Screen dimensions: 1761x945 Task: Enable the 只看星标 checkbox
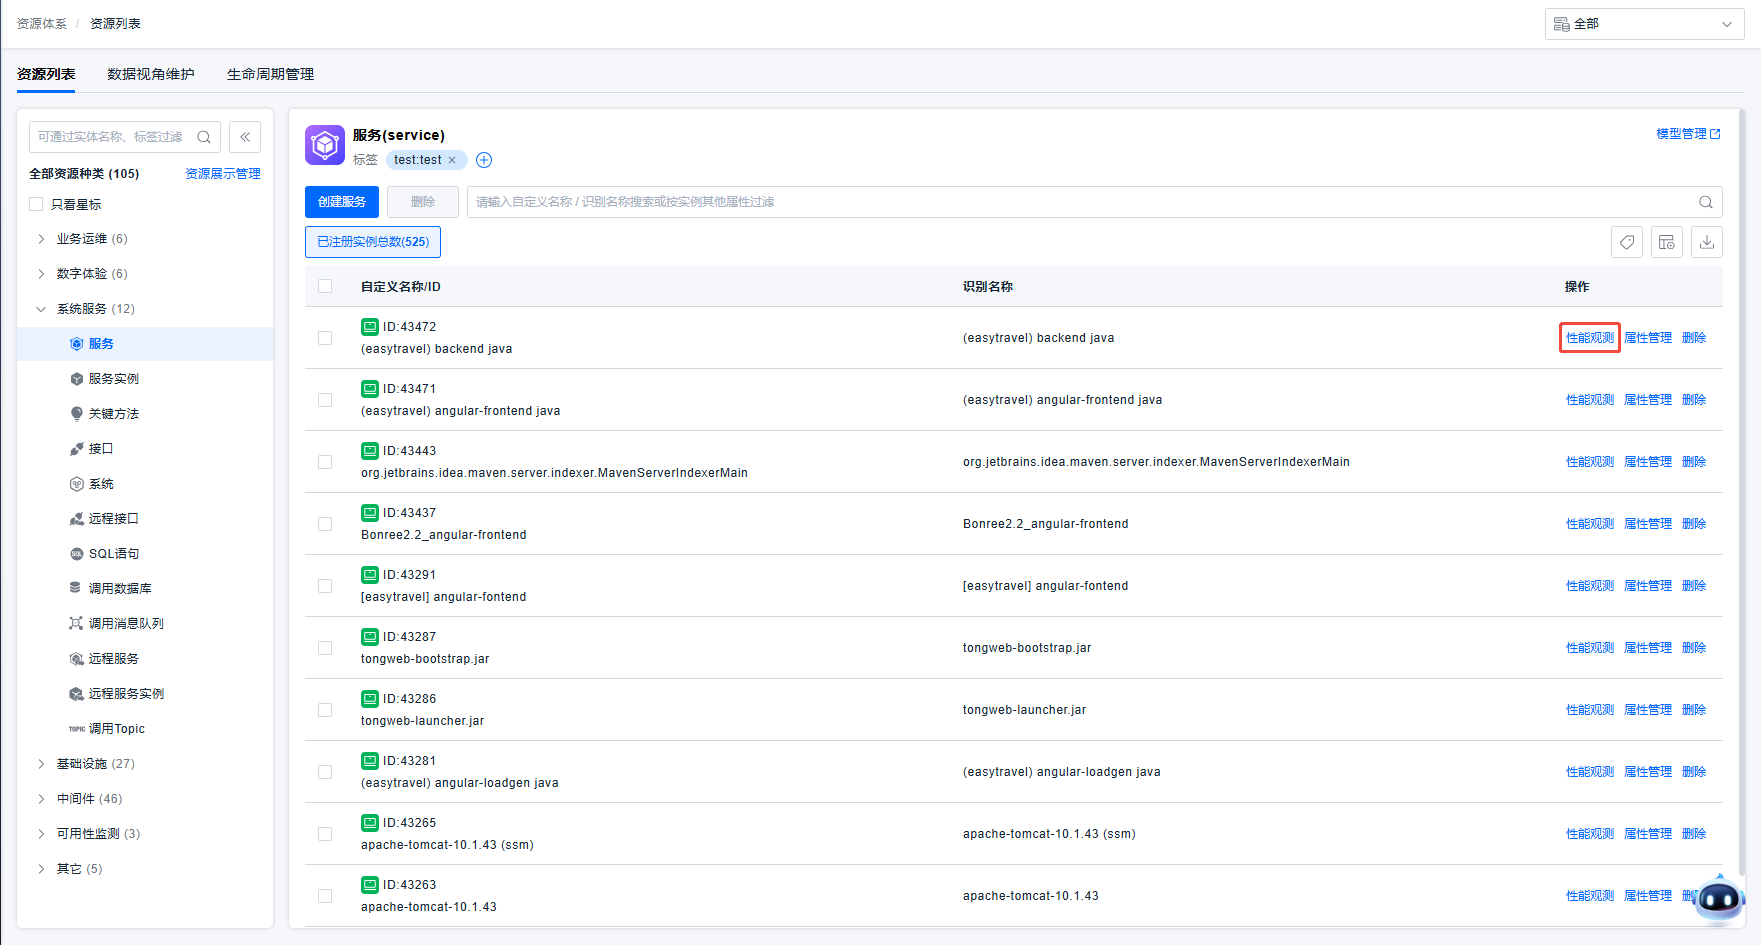(x=36, y=204)
